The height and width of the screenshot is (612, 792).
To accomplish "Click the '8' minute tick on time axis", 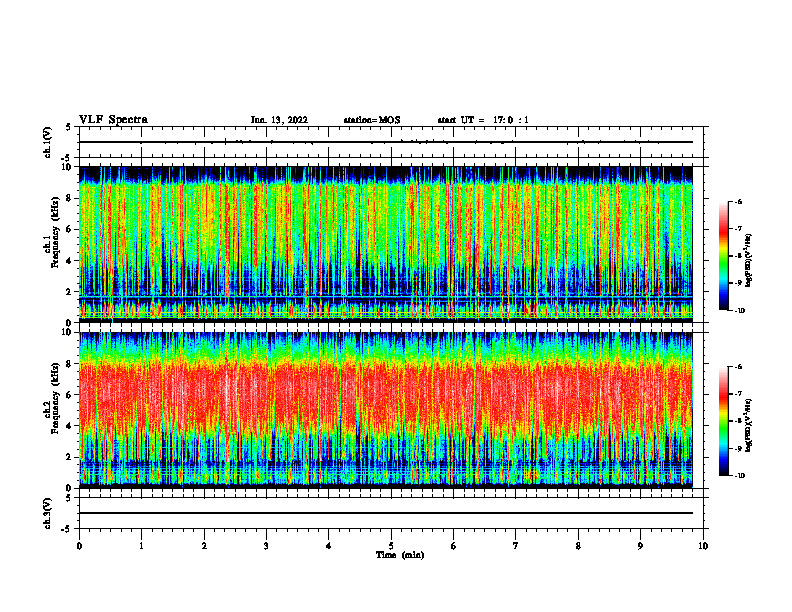I will click(578, 546).
